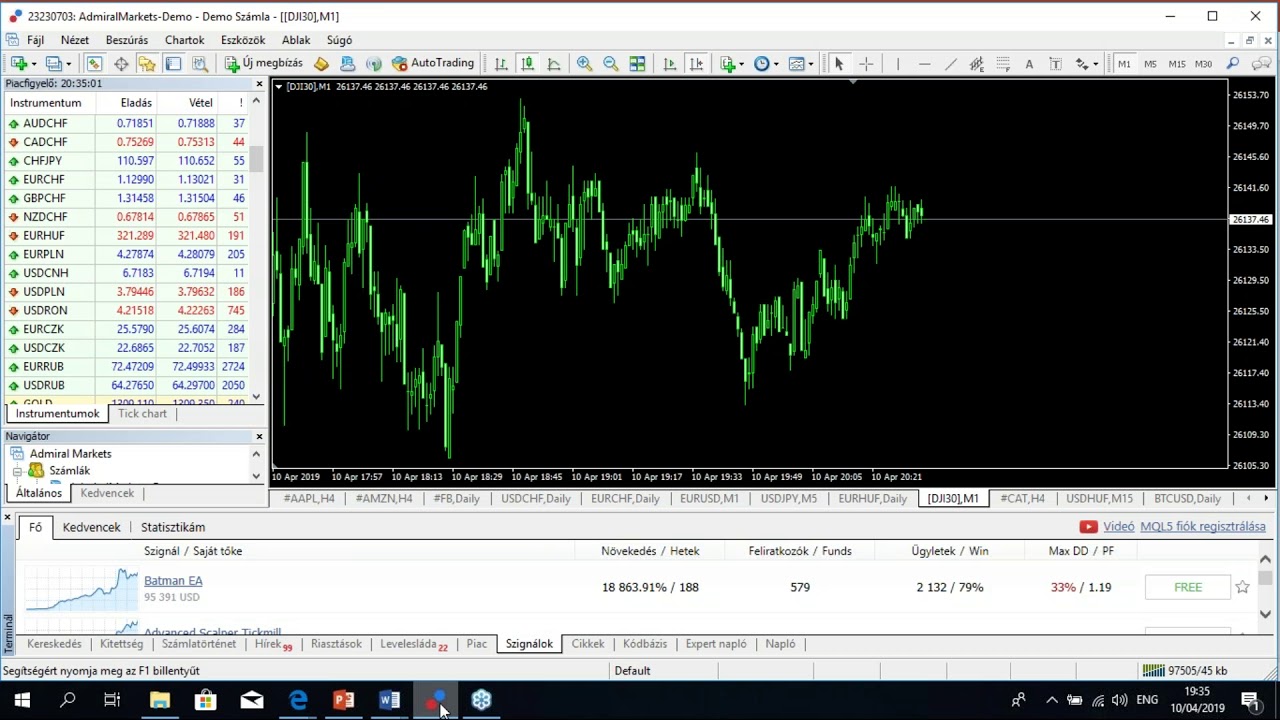This screenshot has height=720, width=1280.
Task: Open MetaEditor via the yellow book icon
Action: [321, 64]
